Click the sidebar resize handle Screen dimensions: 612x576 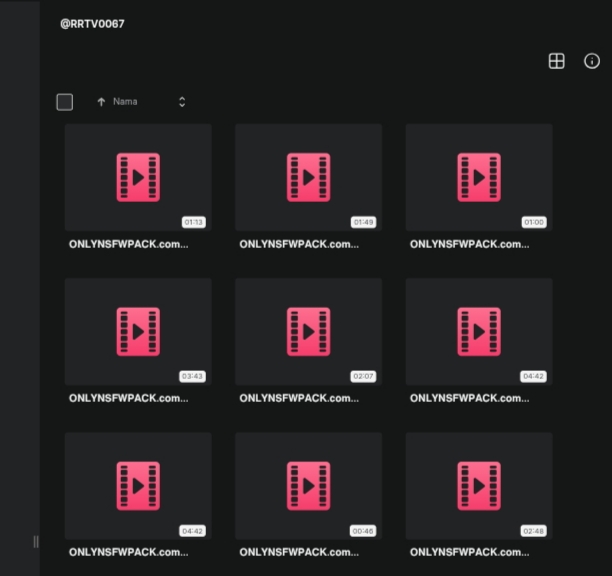click(x=36, y=542)
